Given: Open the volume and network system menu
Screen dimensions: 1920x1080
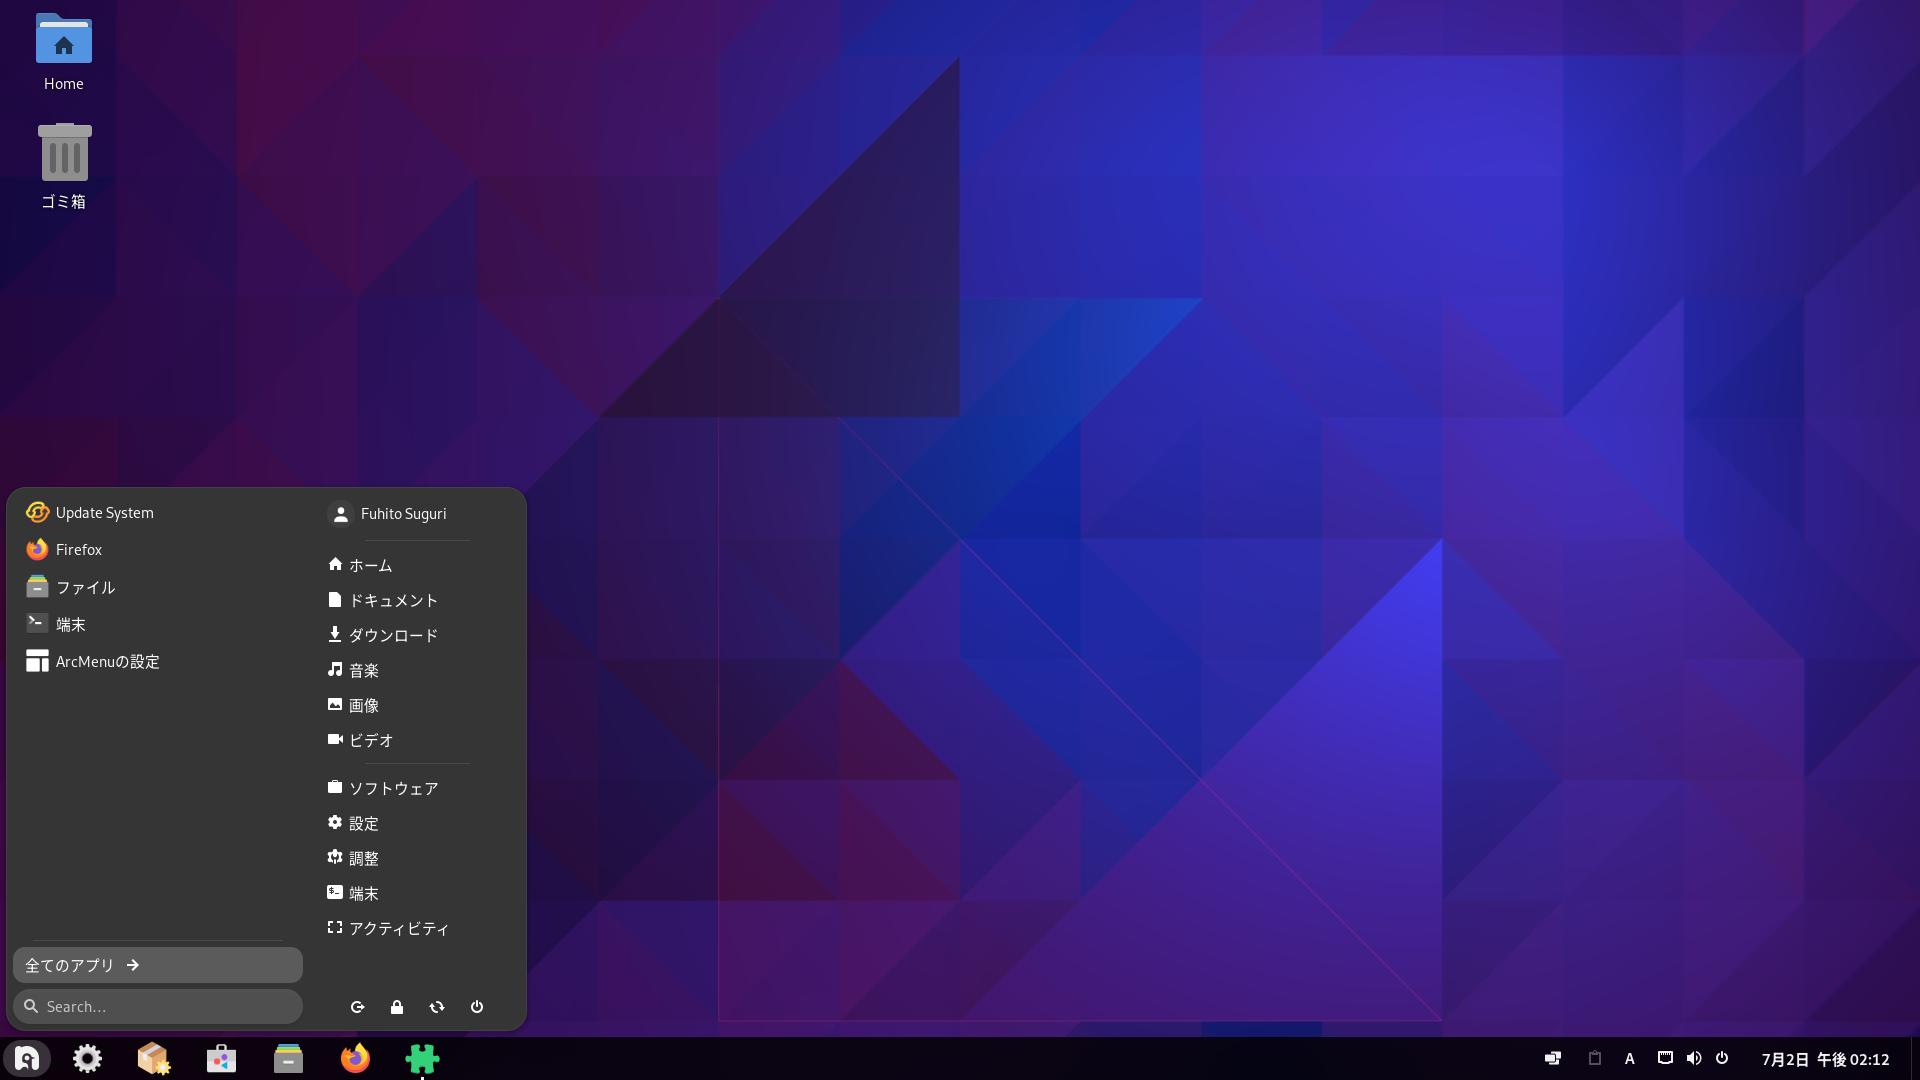Looking at the screenshot, I should pyautogui.click(x=1693, y=1058).
